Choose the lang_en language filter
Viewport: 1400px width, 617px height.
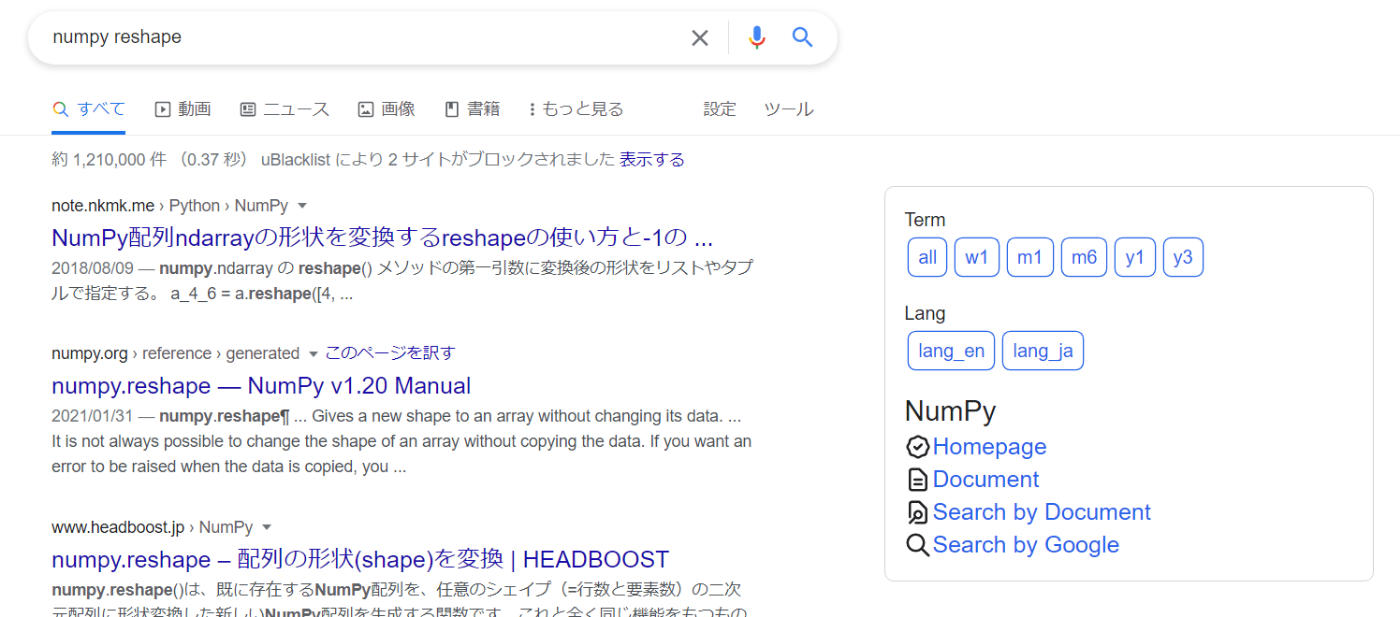pos(951,351)
